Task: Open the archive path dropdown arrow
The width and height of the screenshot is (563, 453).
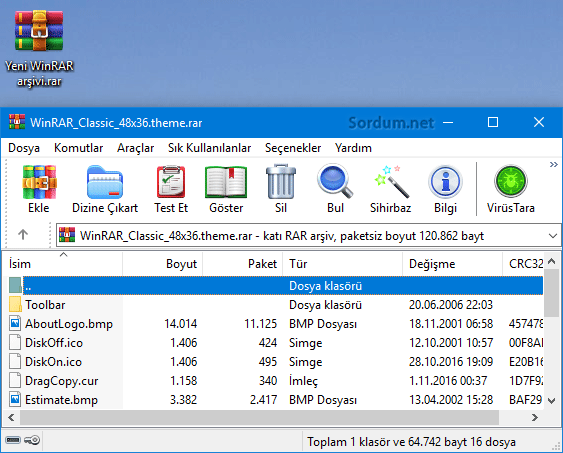Action: (553, 236)
